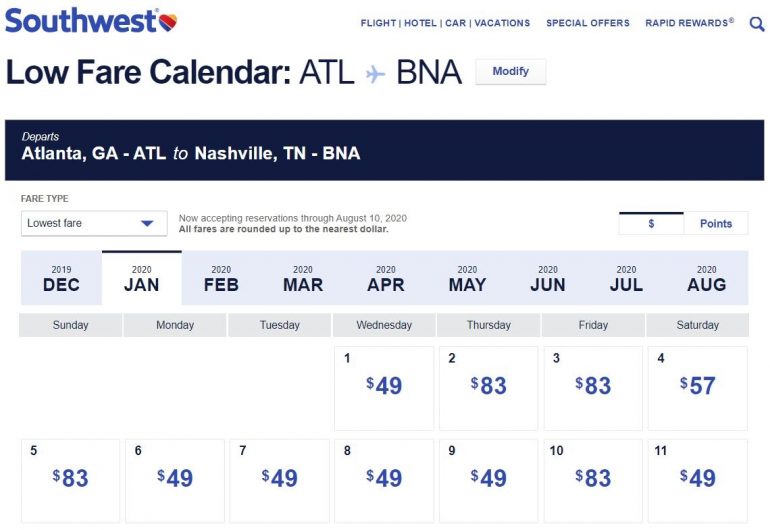This screenshot has height=530, width=770.
Task: Select the 2019 DEC month tab
Action: point(61,278)
